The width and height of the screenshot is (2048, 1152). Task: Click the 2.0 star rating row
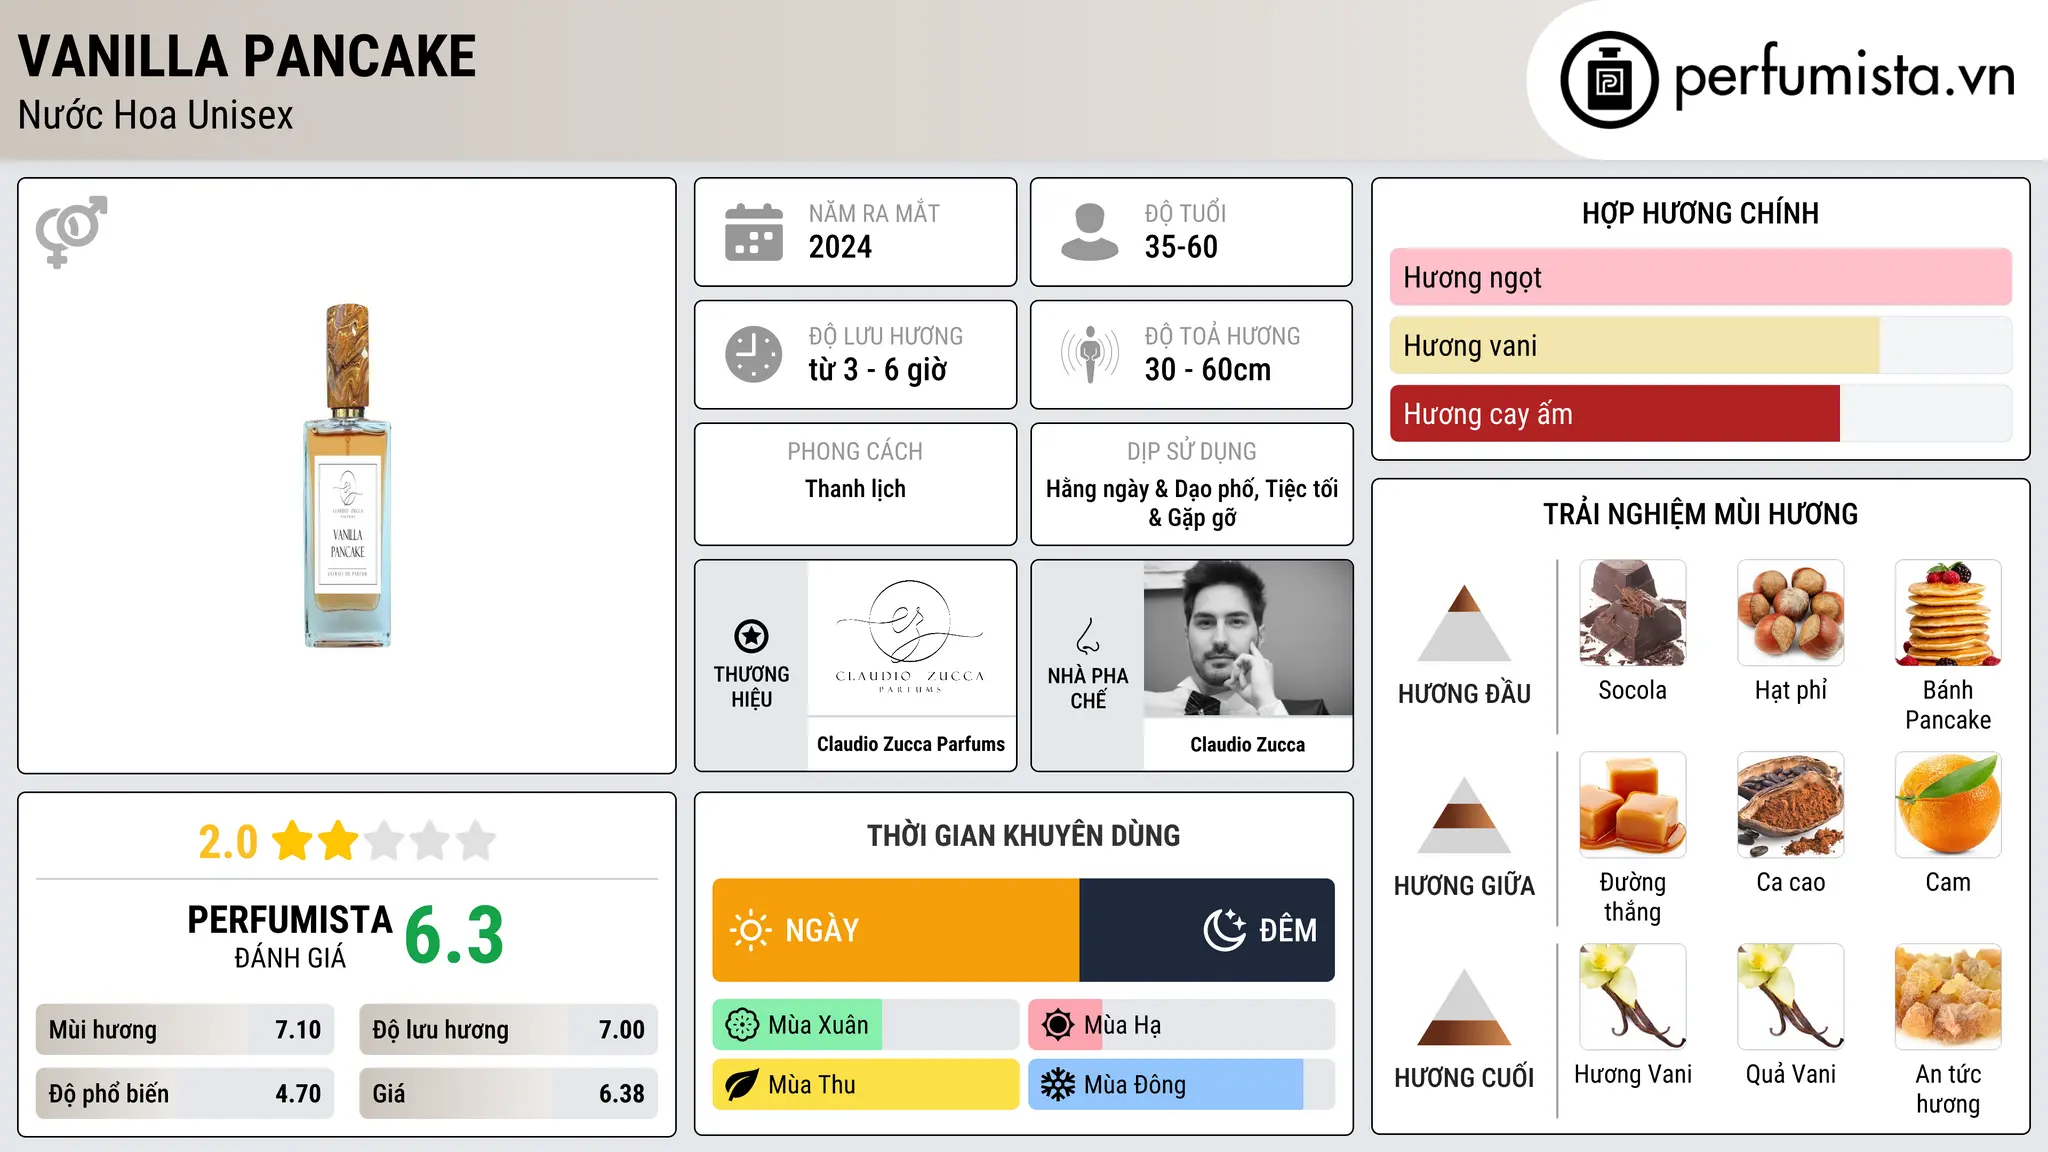click(347, 841)
